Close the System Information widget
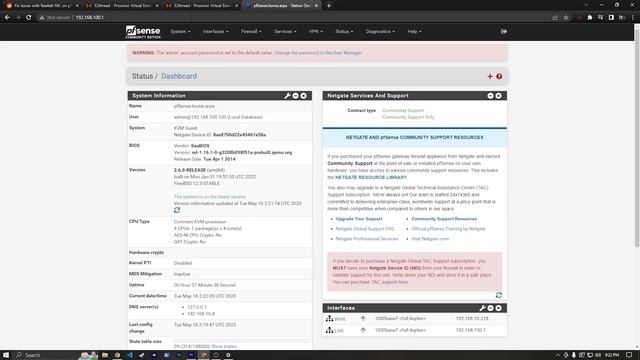Image resolution: width=640 pixels, height=360 pixels. pyautogui.click(x=303, y=96)
